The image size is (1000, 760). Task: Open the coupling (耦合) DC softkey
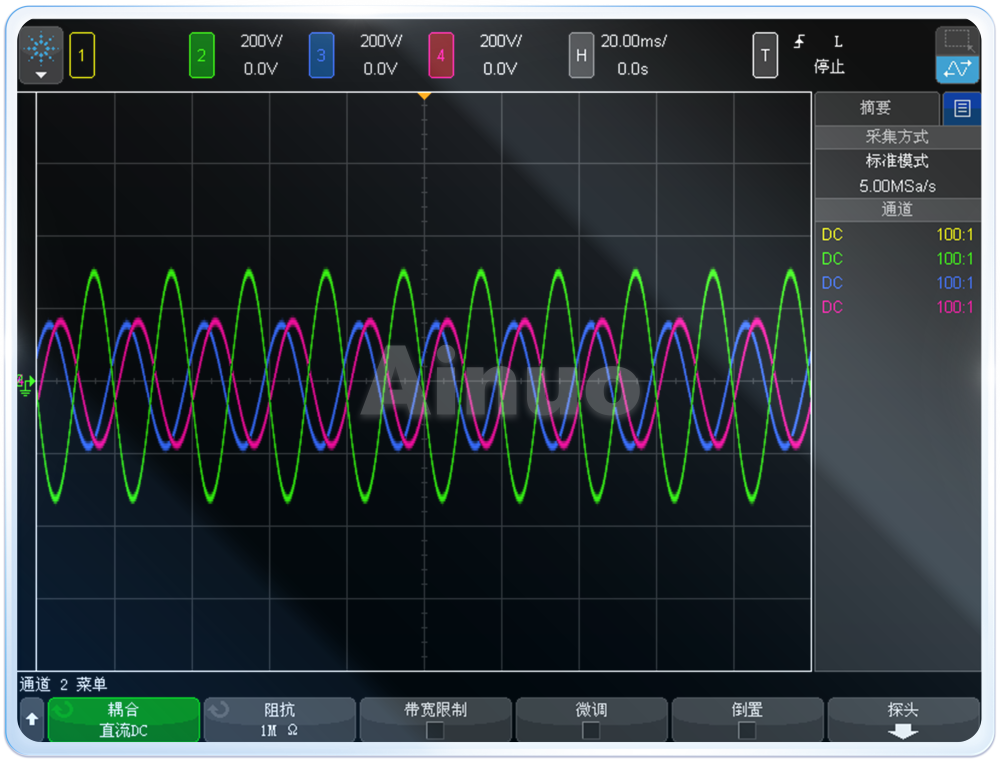[124, 719]
